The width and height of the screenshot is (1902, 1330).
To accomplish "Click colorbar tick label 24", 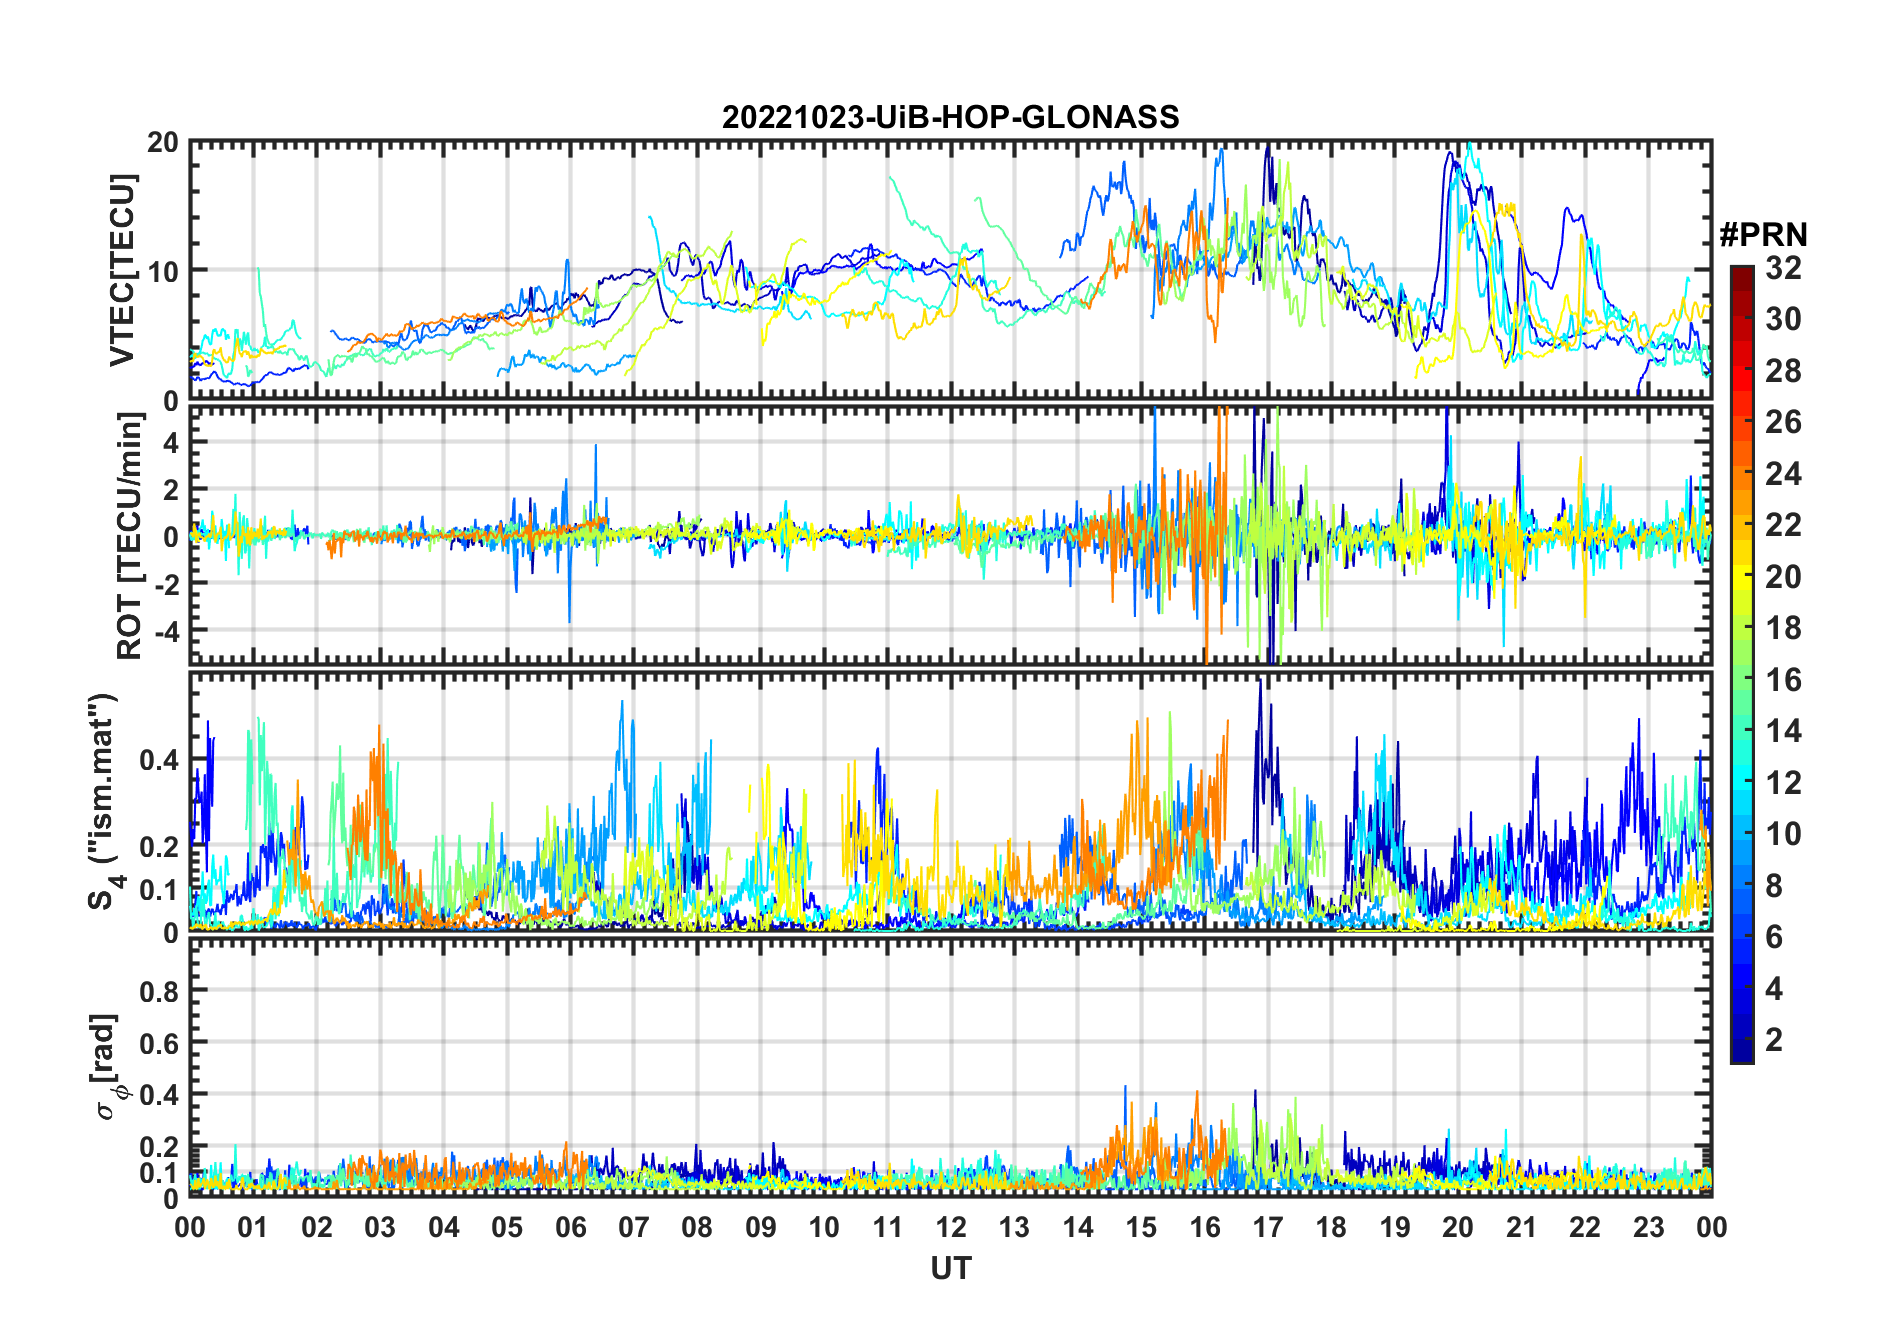I will [1783, 474].
